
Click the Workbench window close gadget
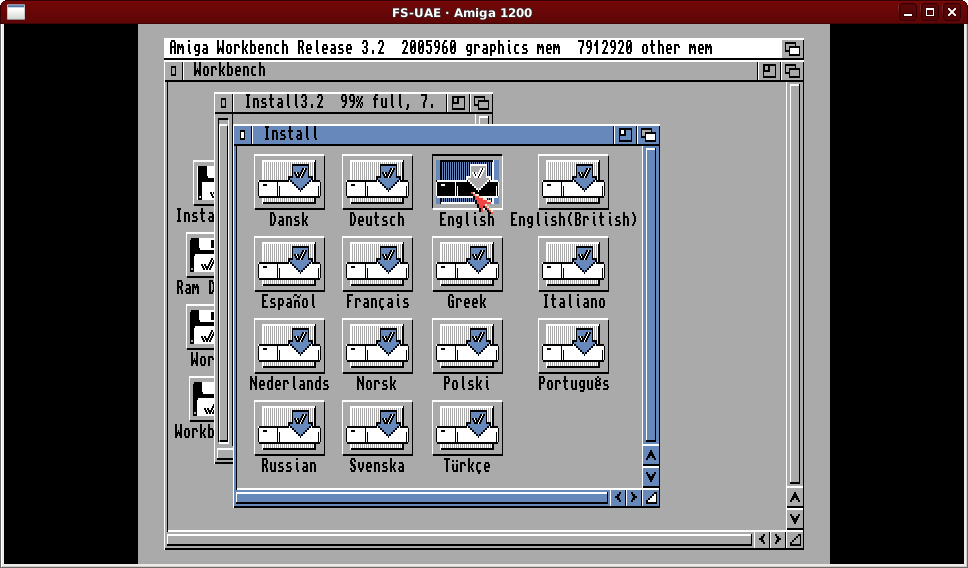click(173, 71)
